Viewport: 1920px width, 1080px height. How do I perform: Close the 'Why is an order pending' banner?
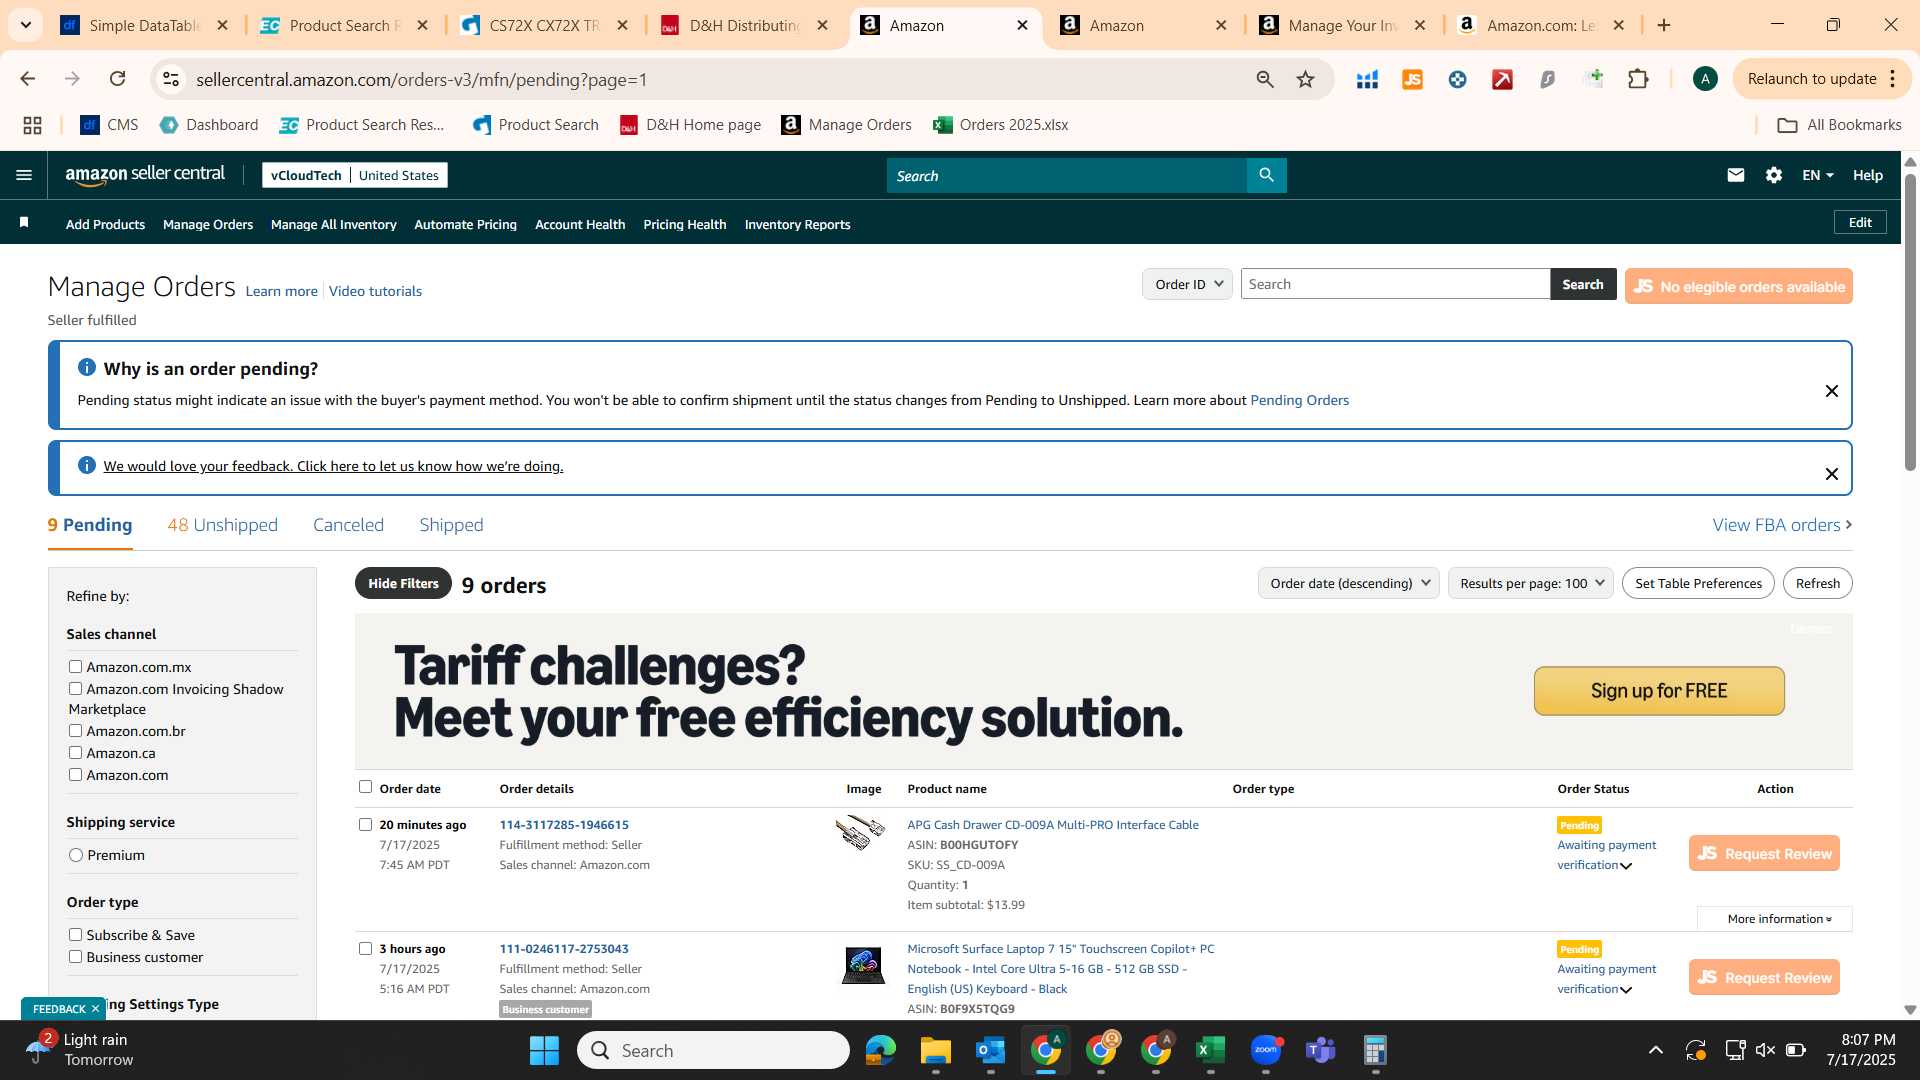coord(1831,391)
